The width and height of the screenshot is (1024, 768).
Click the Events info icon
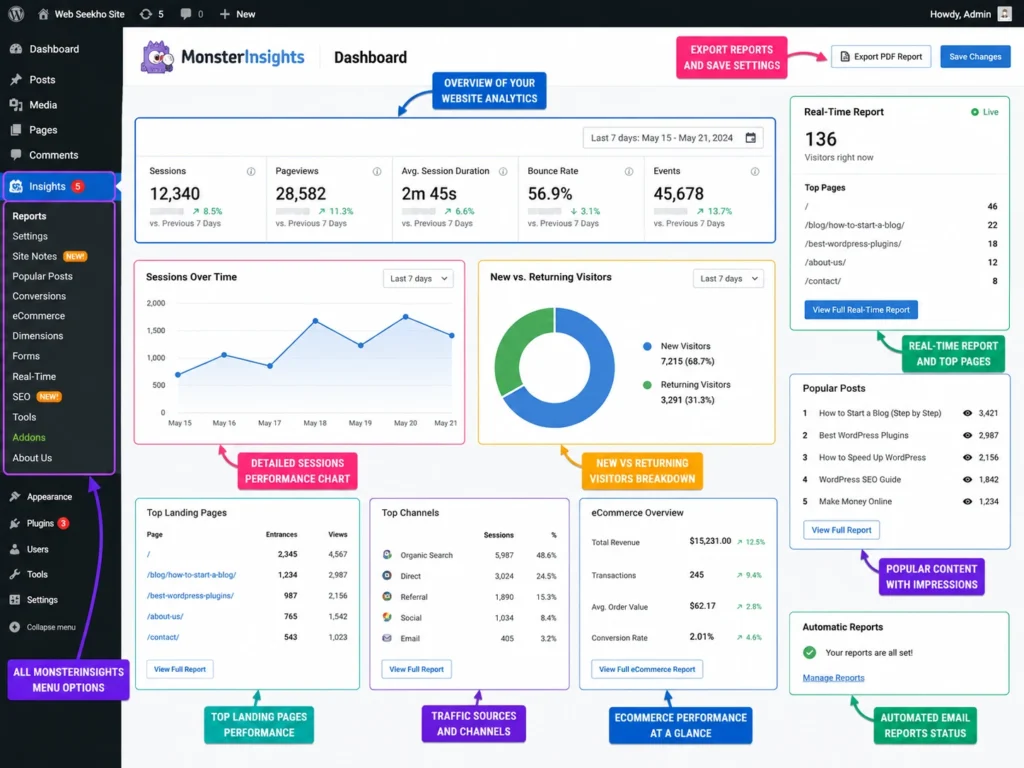point(755,172)
